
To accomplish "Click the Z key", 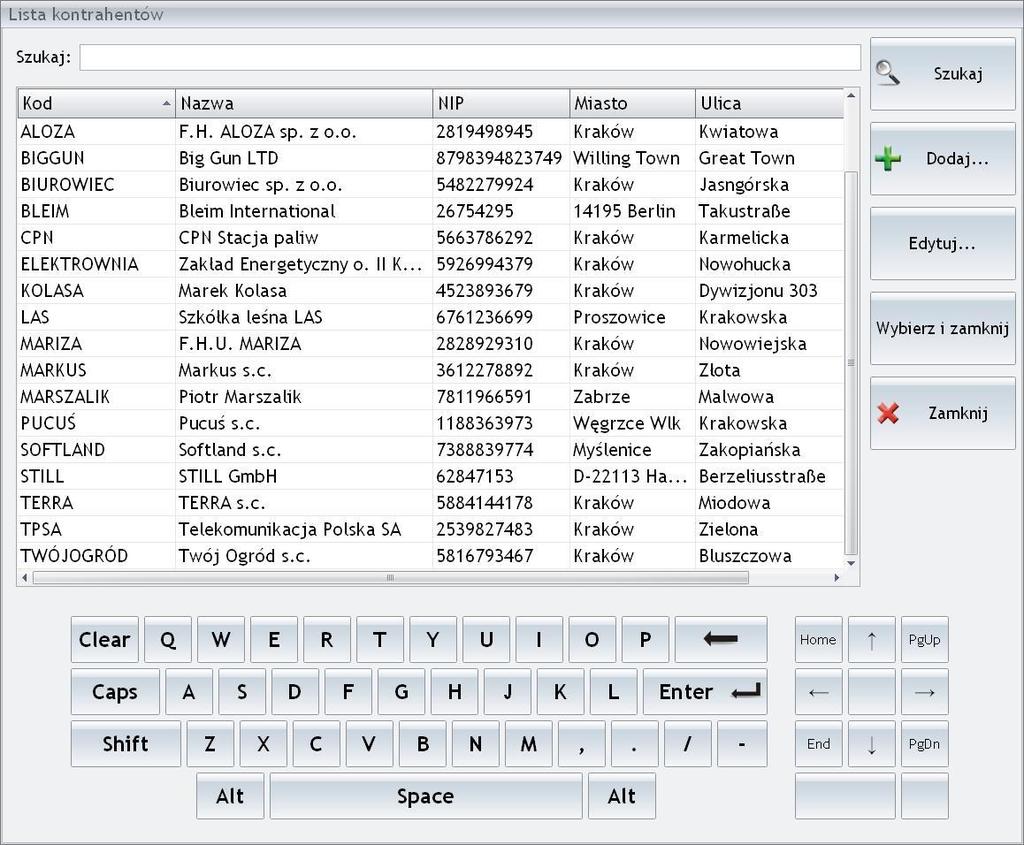I will tap(210, 744).
